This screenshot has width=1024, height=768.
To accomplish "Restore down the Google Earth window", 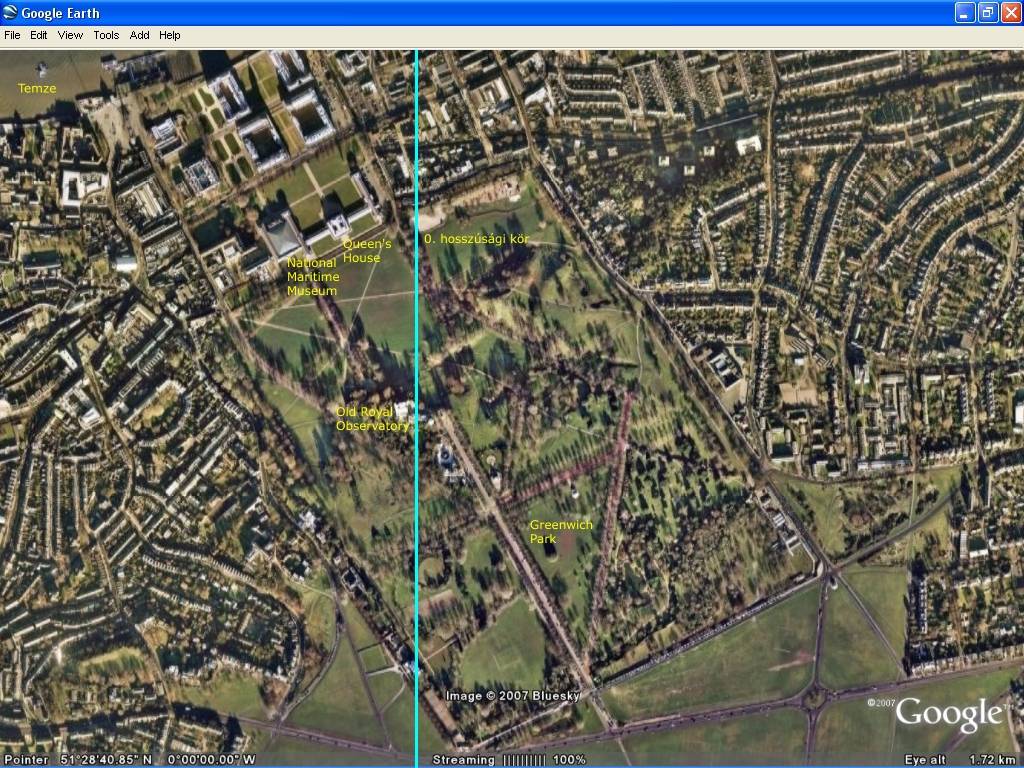I will [988, 12].
